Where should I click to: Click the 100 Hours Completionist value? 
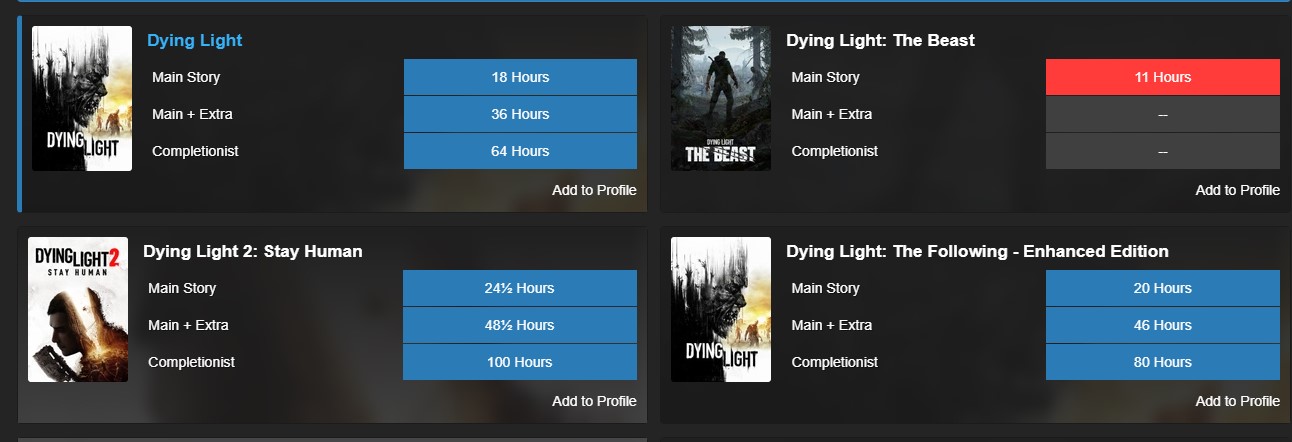[x=520, y=362]
